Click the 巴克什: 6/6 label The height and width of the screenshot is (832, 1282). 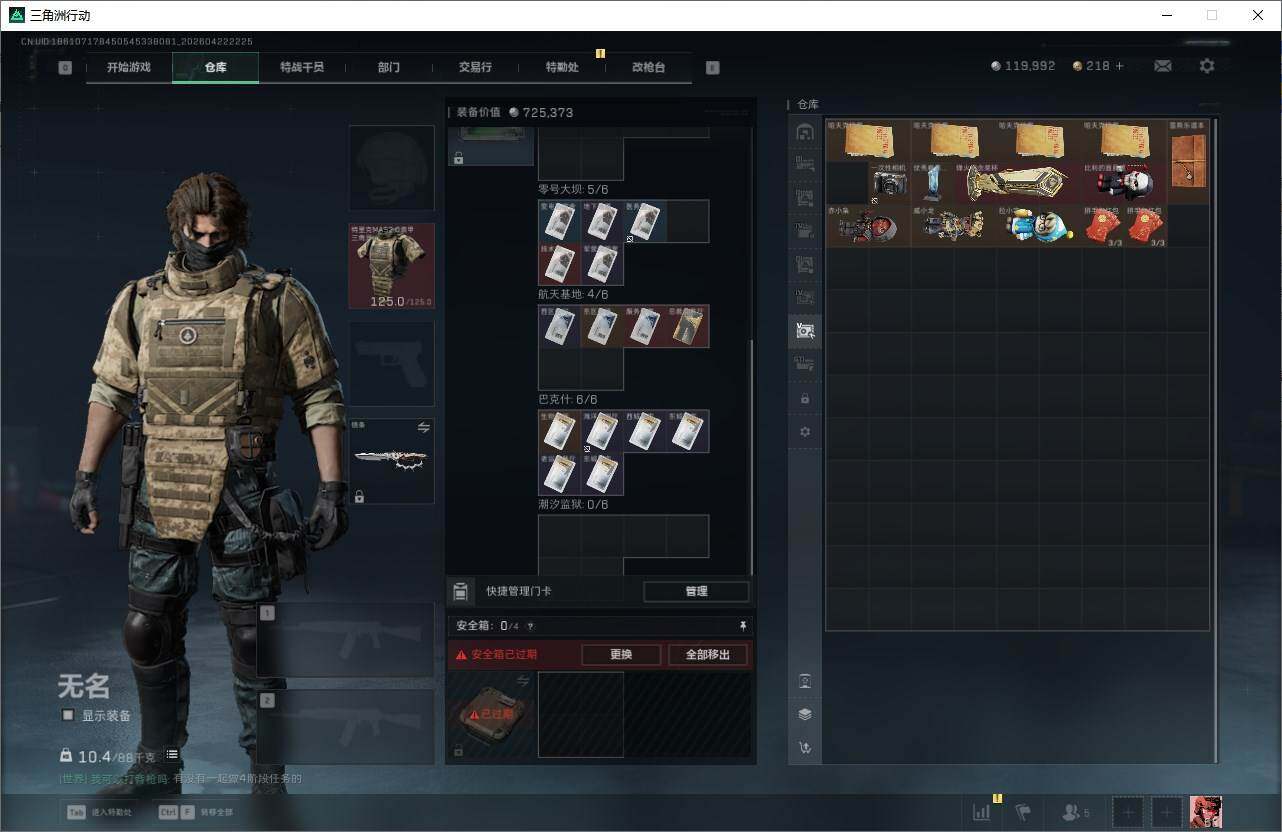tap(567, 399)
